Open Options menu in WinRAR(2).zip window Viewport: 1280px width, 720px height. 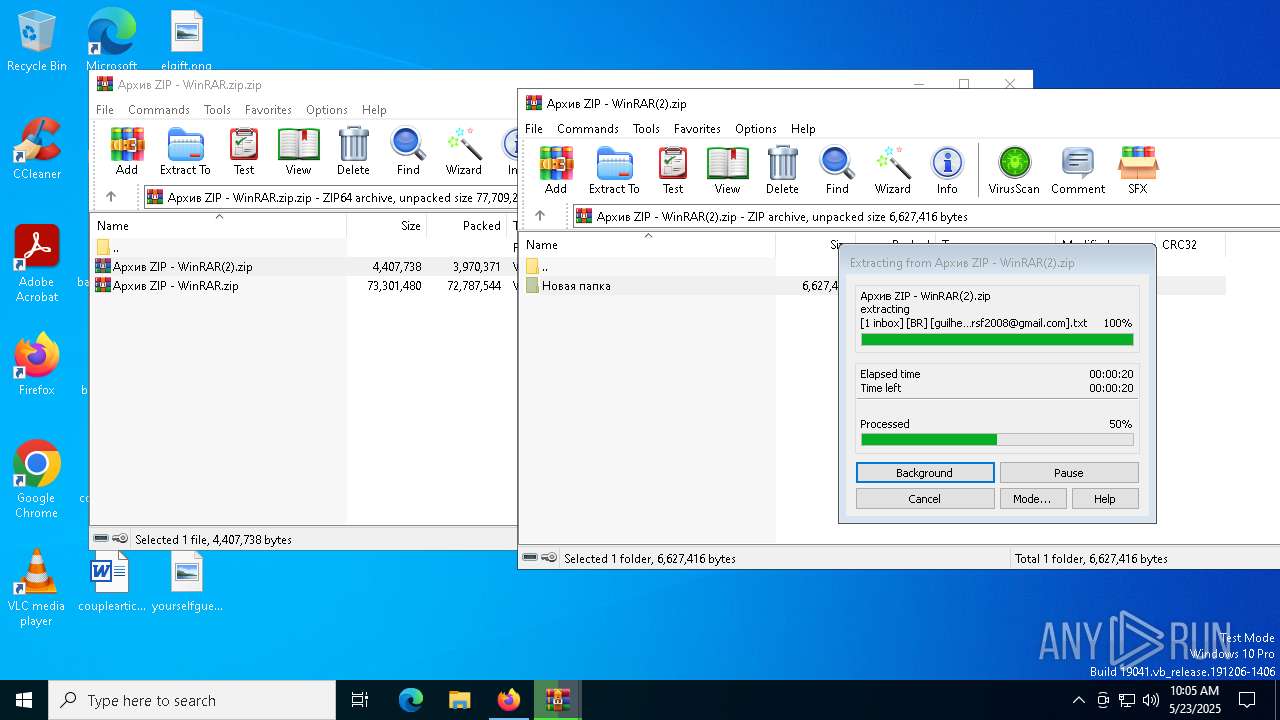[x=756, y=129]
